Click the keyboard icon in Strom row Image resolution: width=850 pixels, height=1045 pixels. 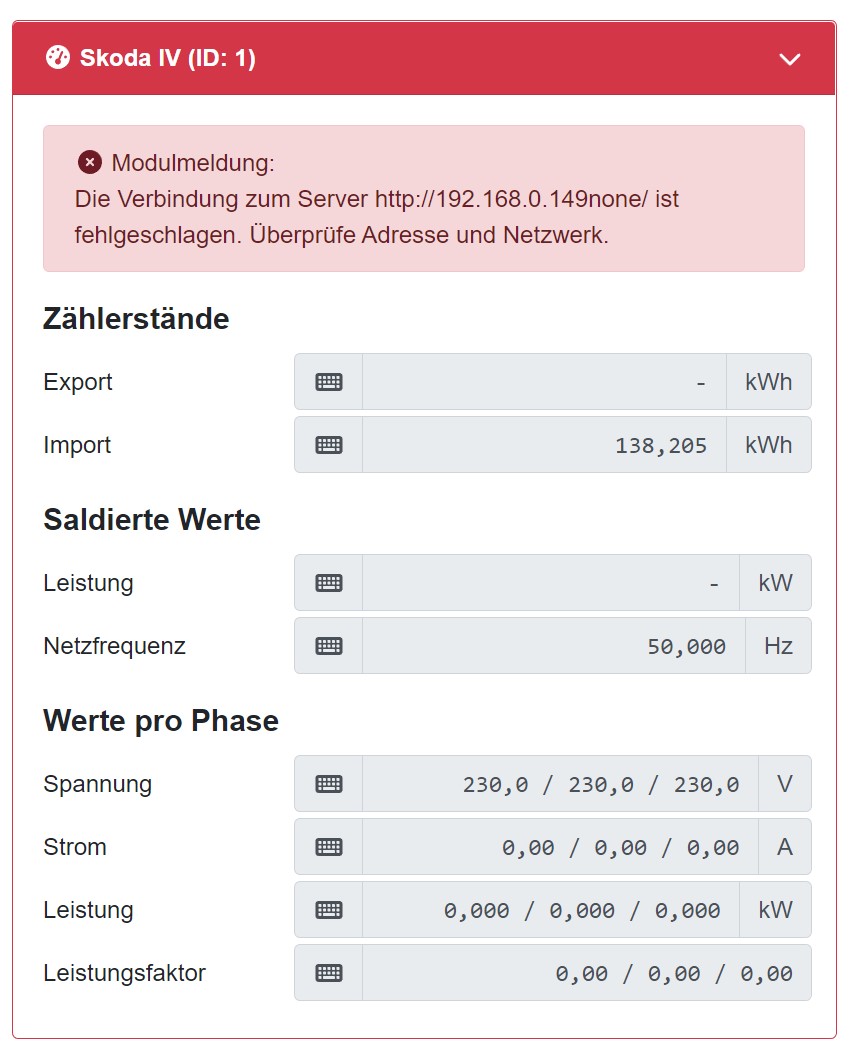329,847
